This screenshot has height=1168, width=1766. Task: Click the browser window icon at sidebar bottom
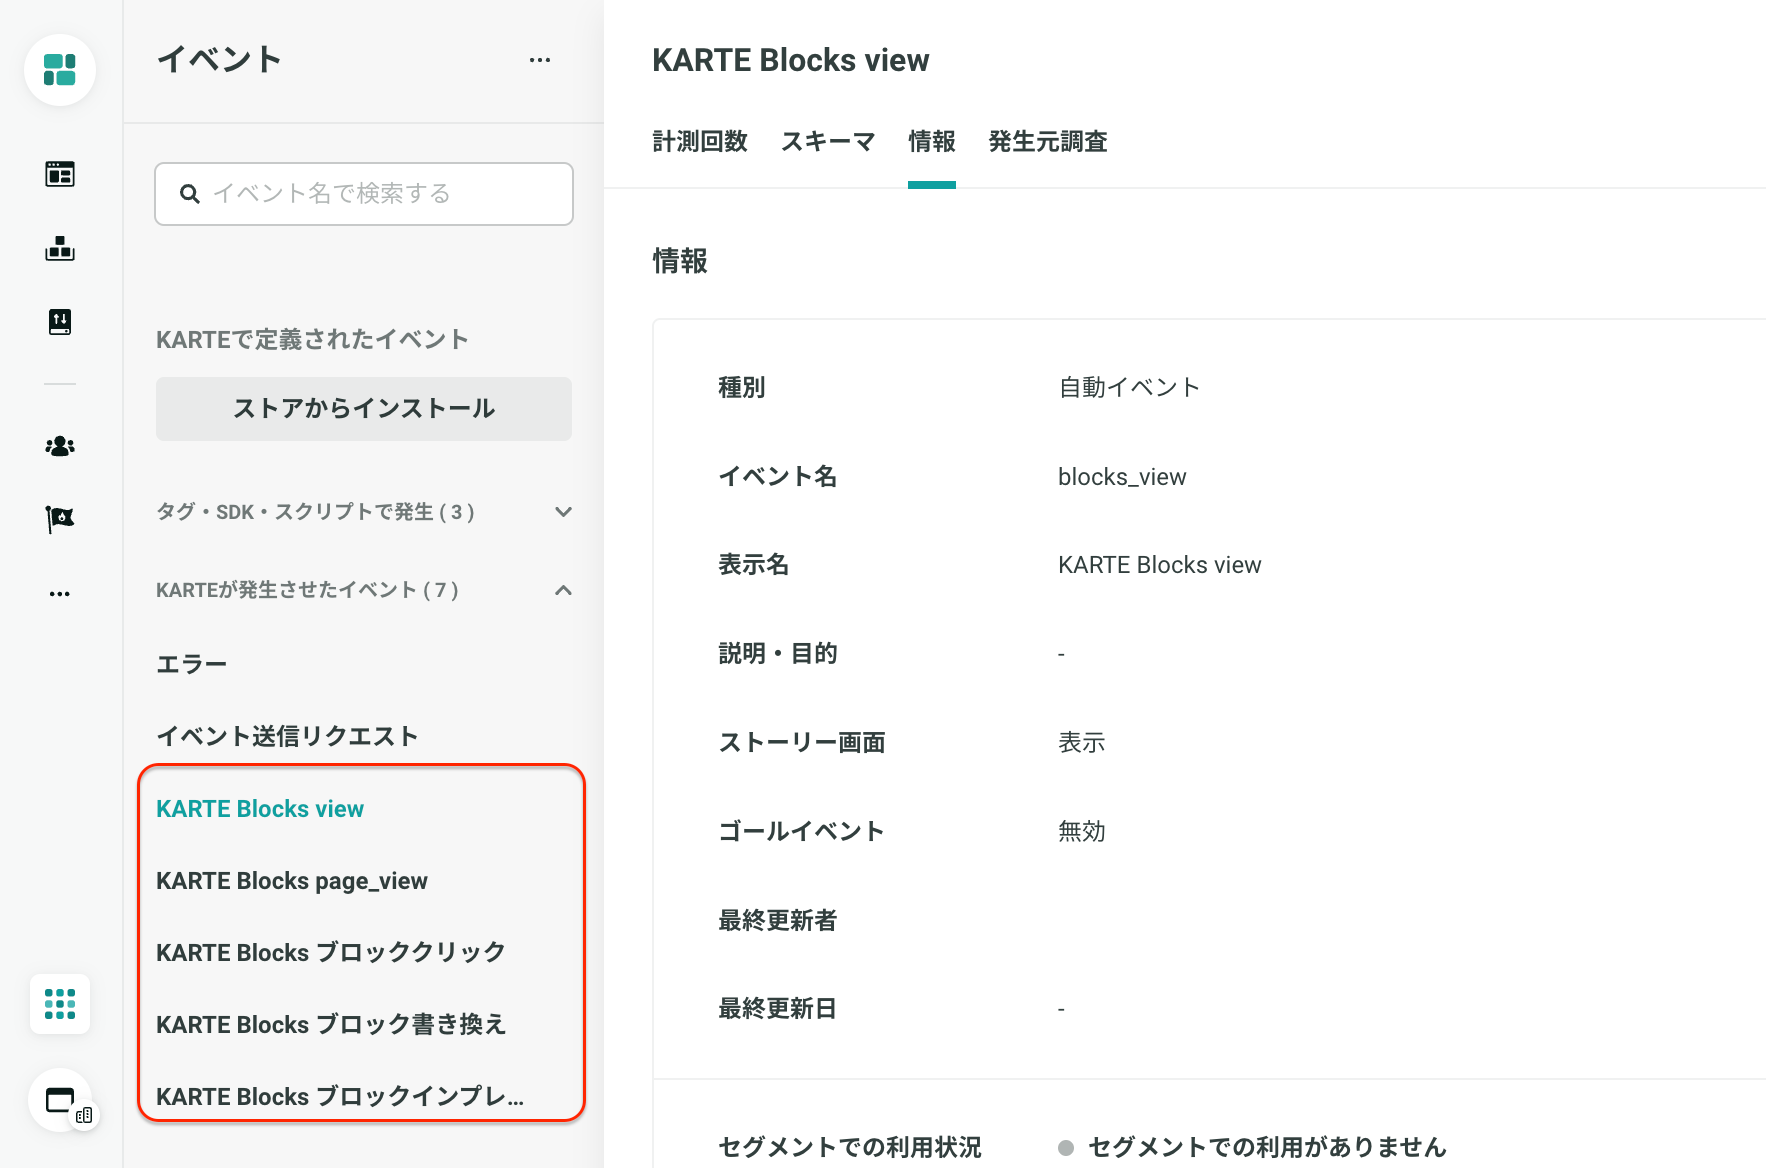pos(60,1100)
